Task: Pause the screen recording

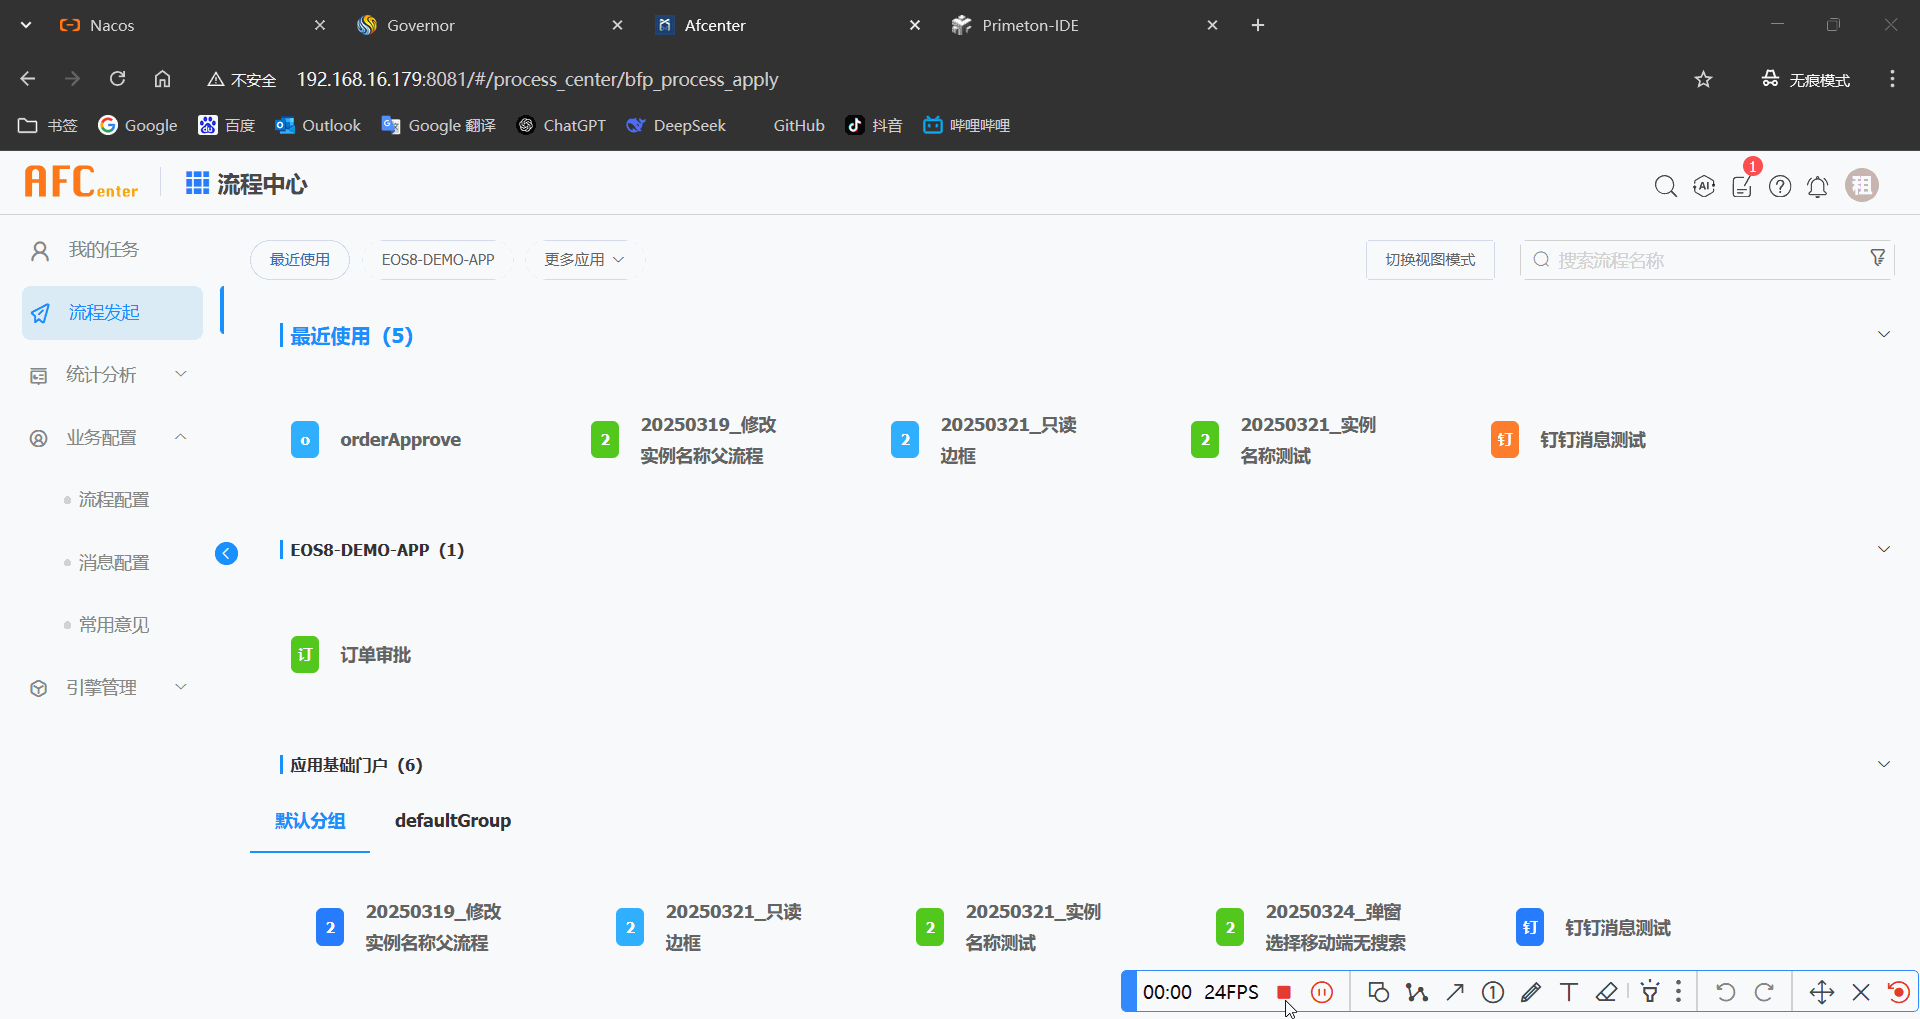Action: [1322, 992]
